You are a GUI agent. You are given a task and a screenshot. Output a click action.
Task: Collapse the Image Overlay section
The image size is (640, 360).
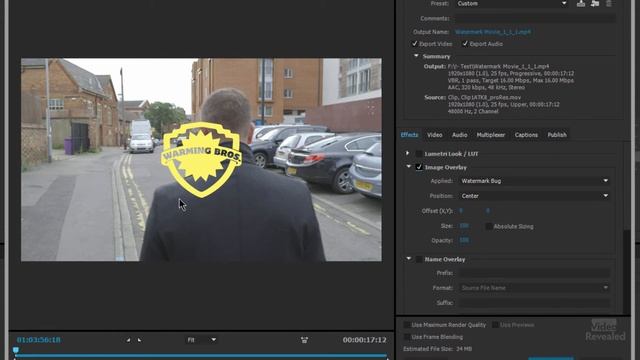tap(409, 167)
